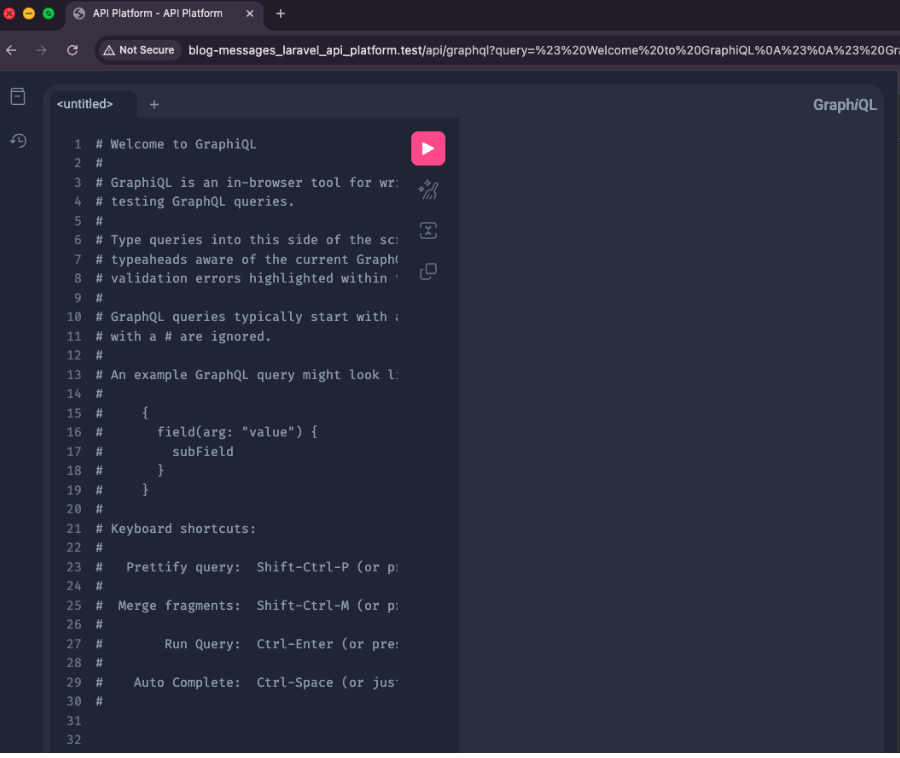Click the Not Secure site warning badge
The height and width of the screenshot is (758, 900).
tap(139, 50)
